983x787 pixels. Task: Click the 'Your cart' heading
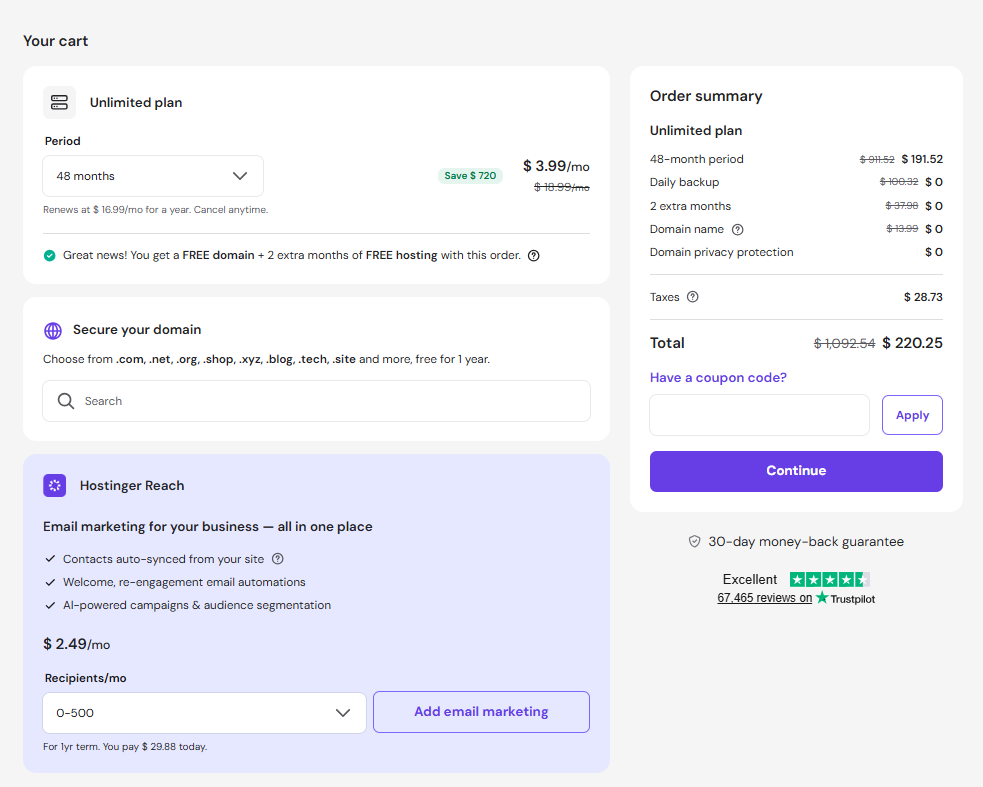[56, 41]
